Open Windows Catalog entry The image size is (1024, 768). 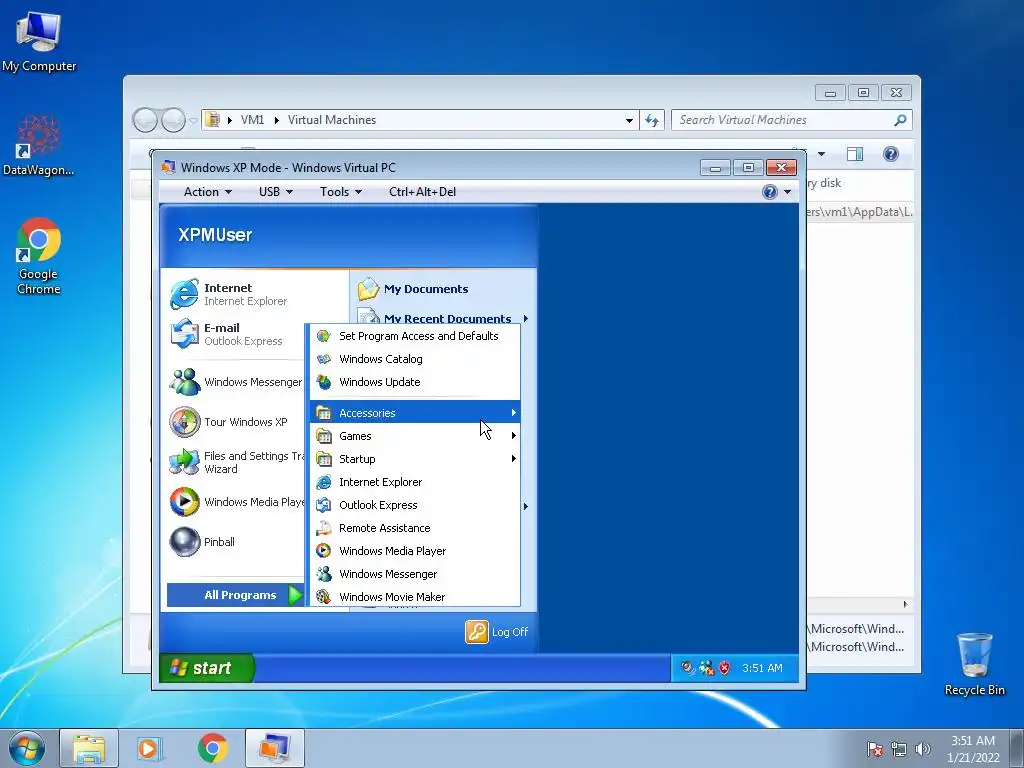point(415,359)
